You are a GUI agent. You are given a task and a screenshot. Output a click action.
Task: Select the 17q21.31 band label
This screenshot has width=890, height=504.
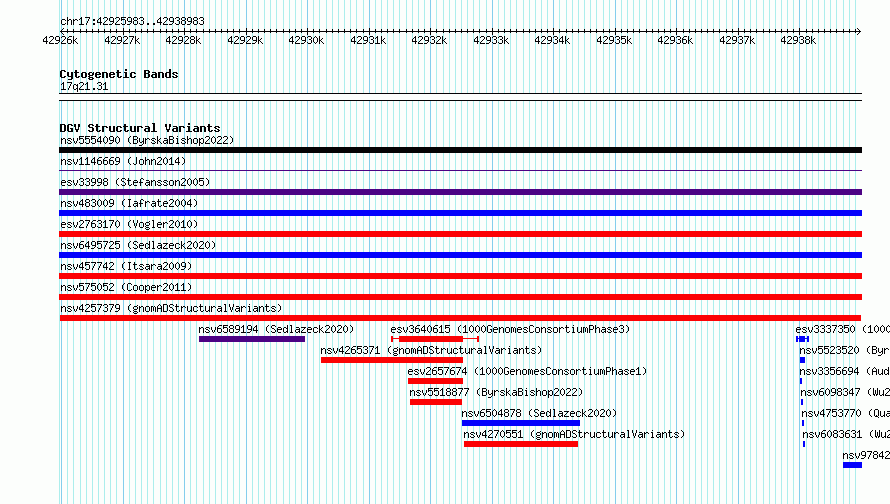(x=84, y=86)
